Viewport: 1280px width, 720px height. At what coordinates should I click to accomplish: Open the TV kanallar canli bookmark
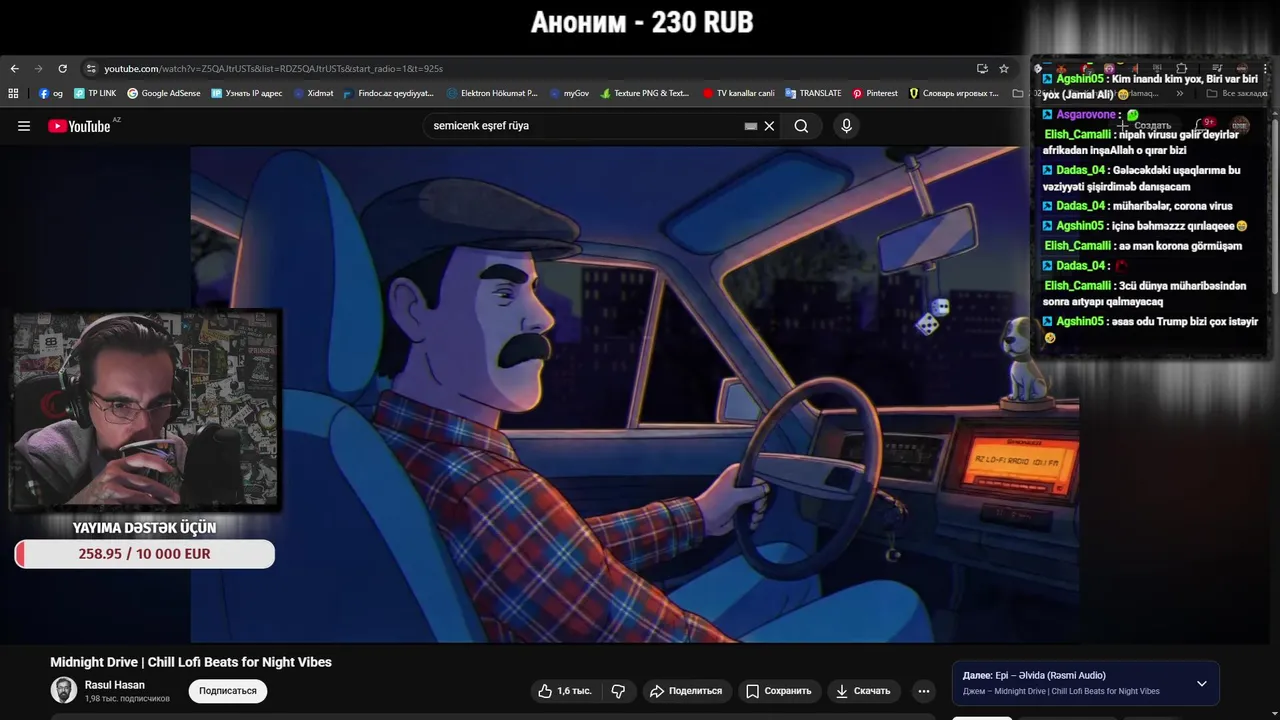coord(738,93)
